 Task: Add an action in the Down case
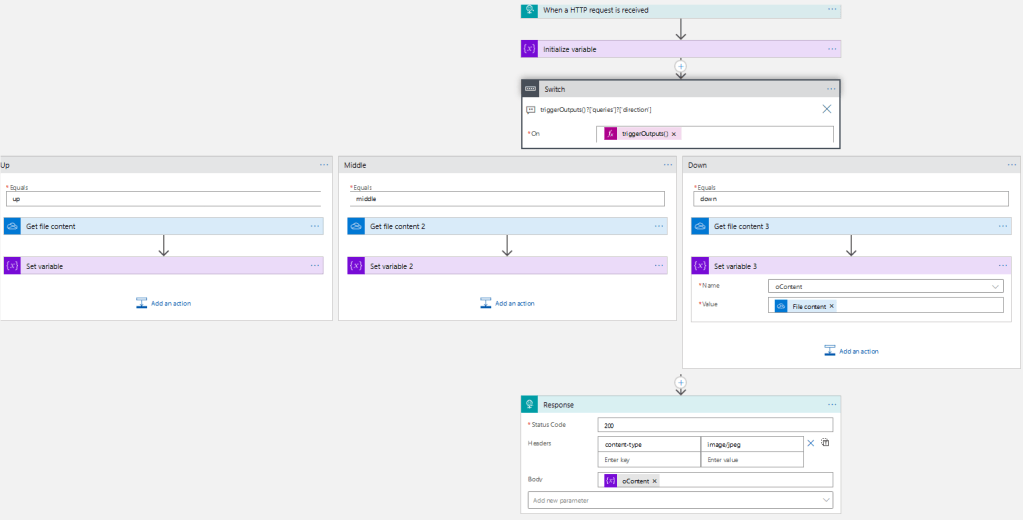[x=851, y=351]
